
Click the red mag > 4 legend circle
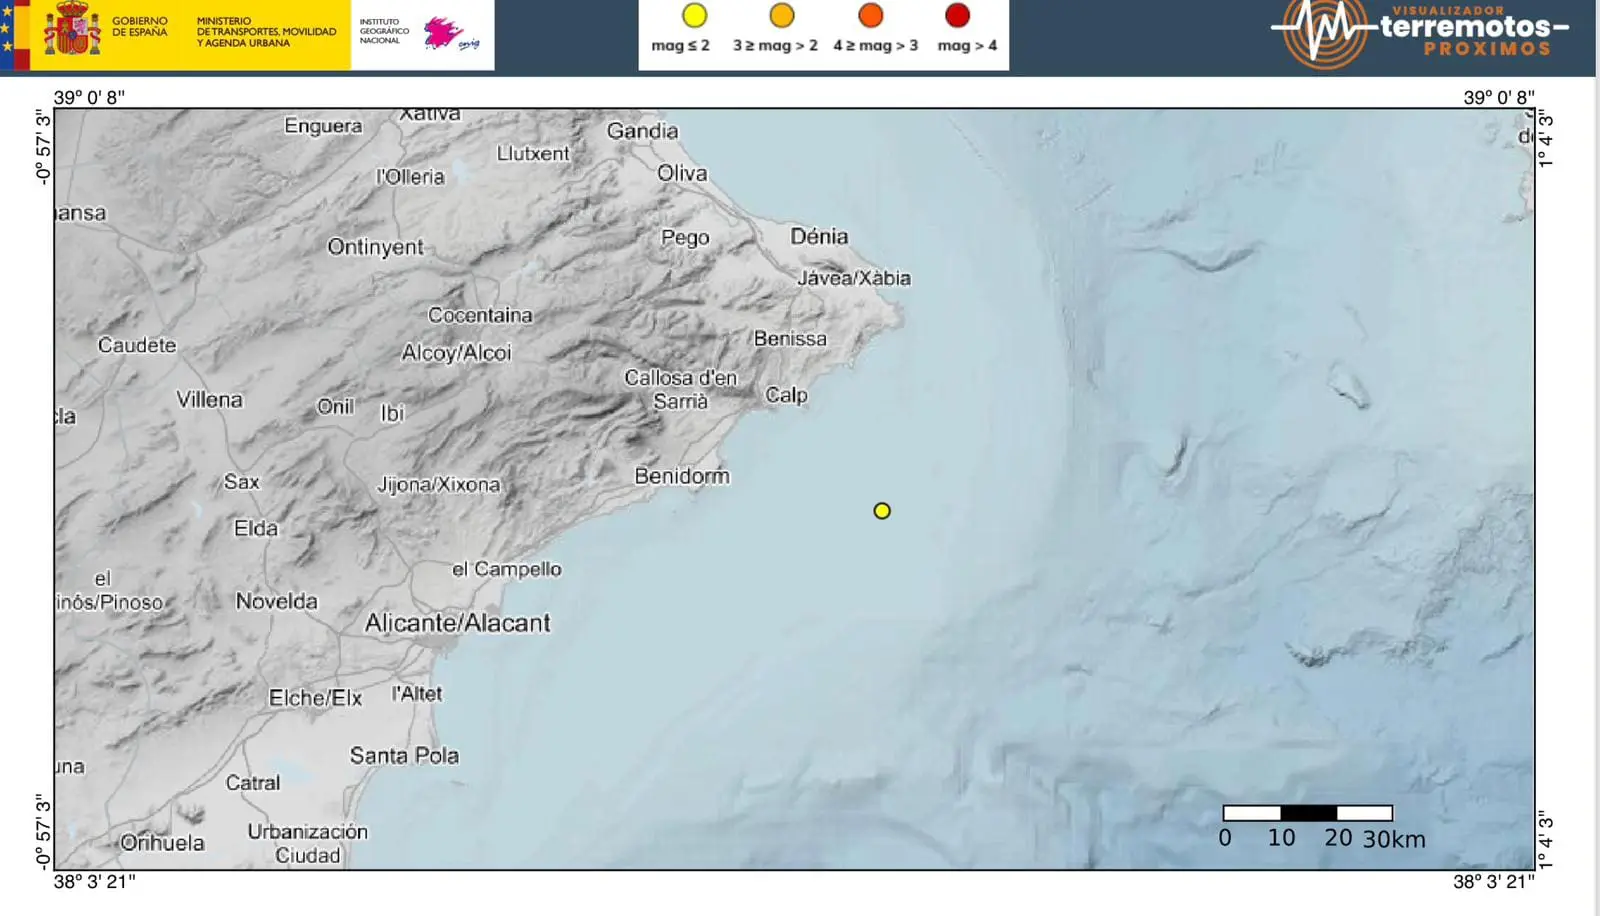click(x=957, y=15)
